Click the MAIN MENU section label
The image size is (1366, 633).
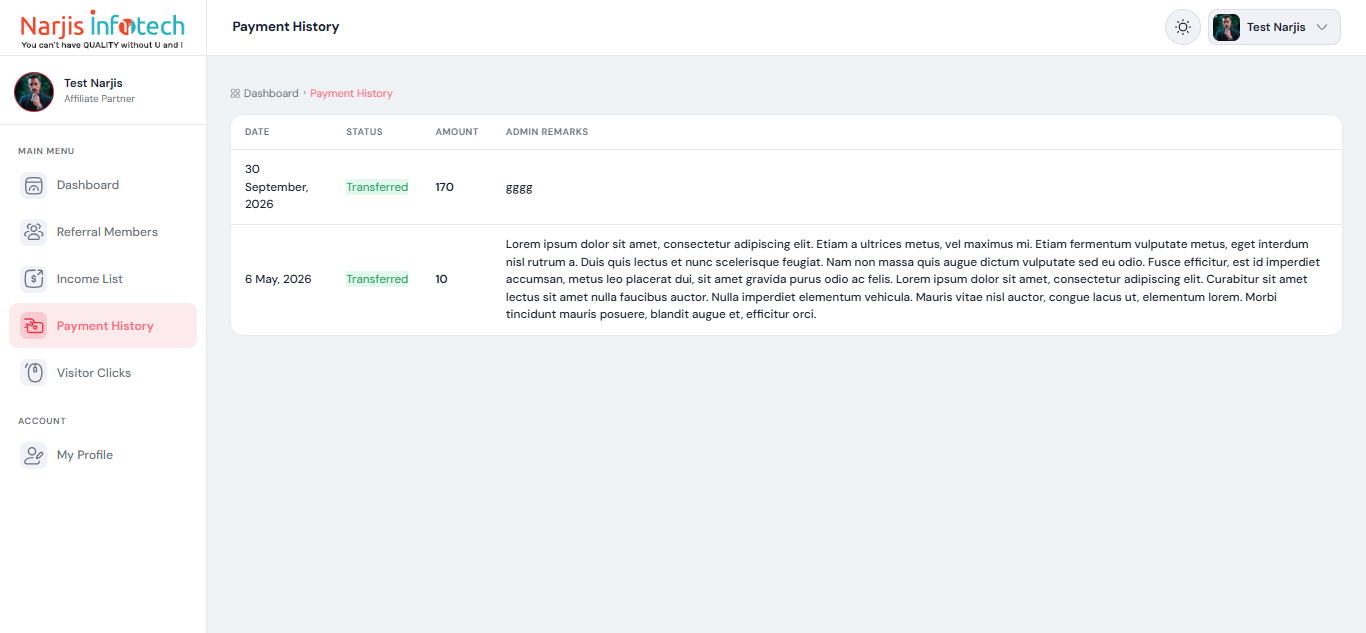[x=46, y=151]
